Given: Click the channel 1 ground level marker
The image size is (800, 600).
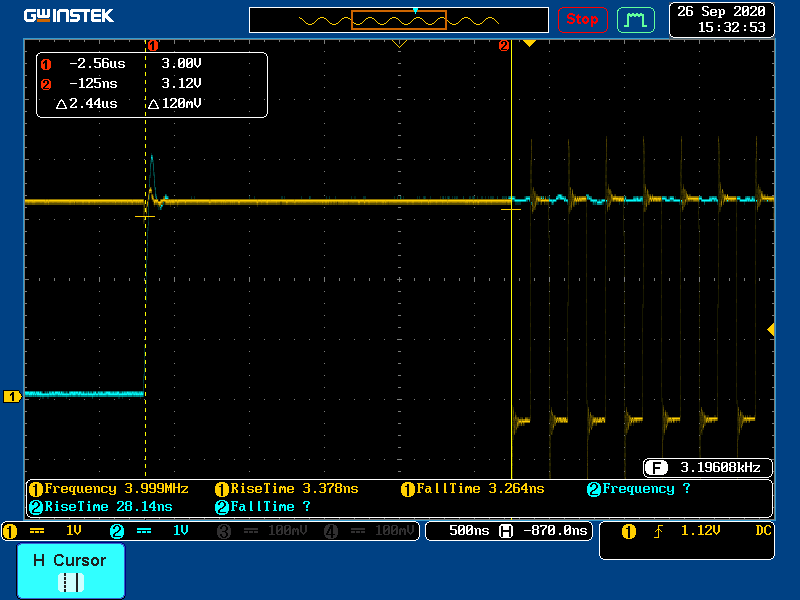Looking at the screenshot, I should (x=13, y=397).
